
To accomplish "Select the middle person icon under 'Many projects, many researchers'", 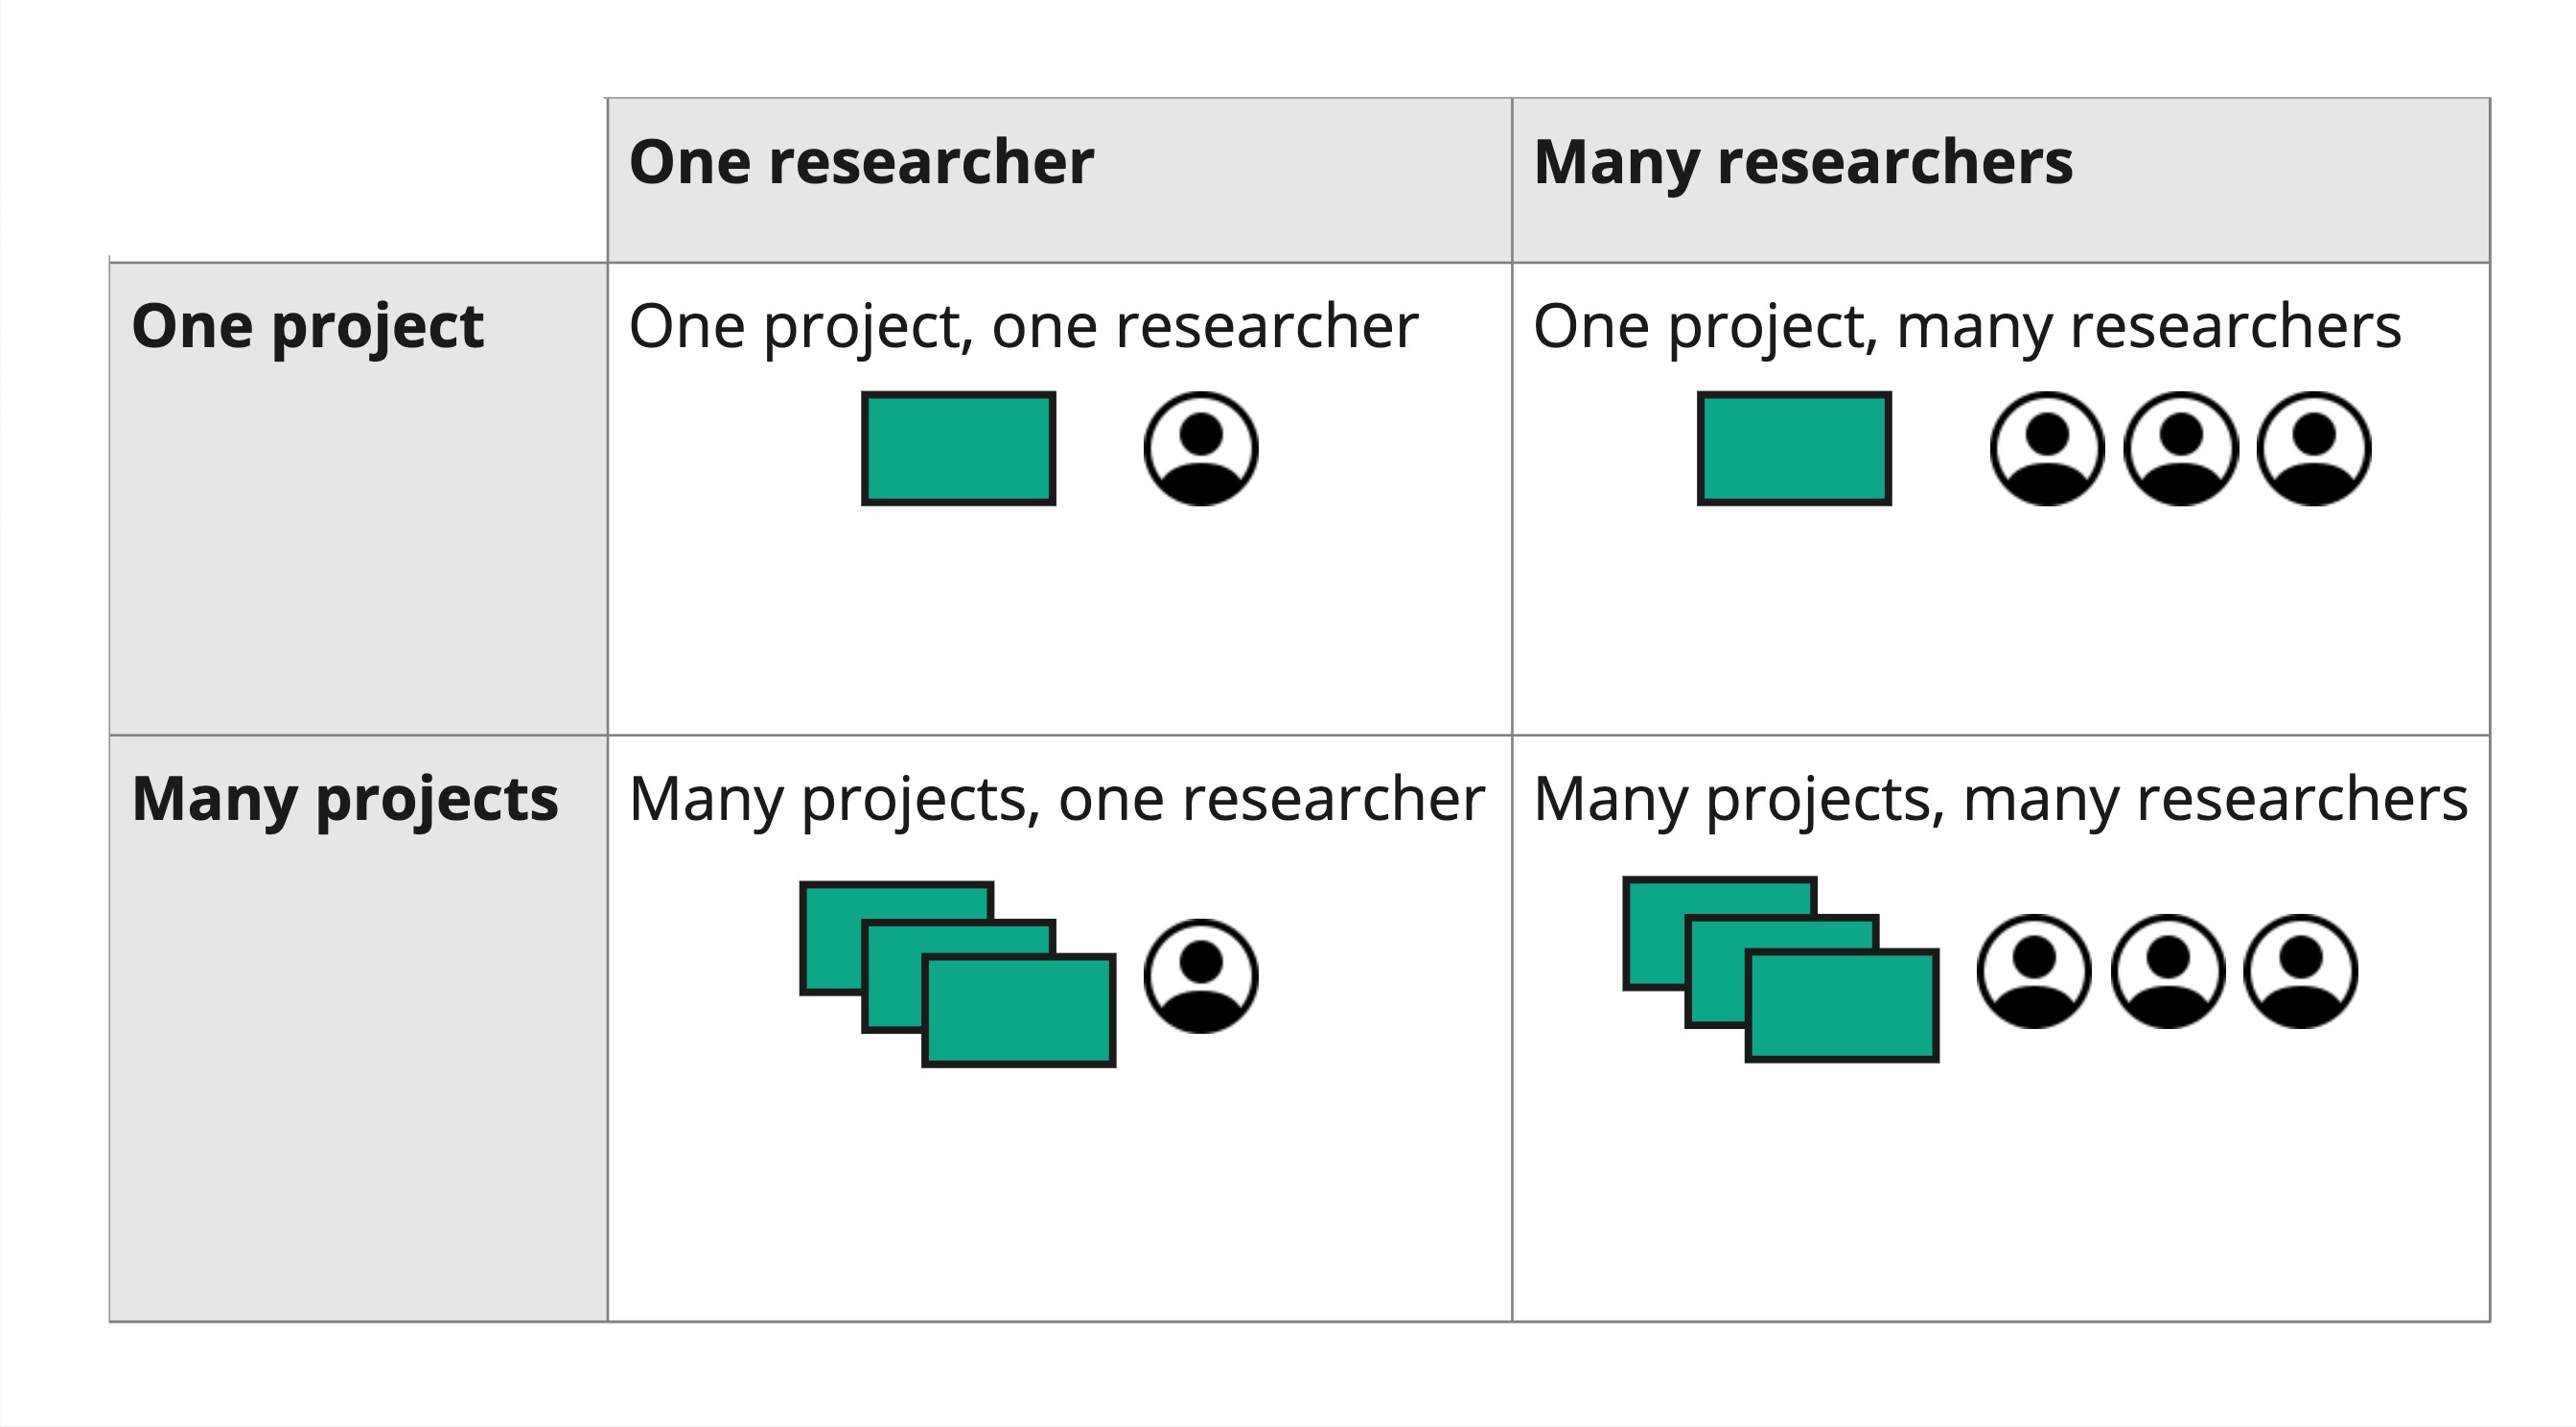I will (2167, 971).
